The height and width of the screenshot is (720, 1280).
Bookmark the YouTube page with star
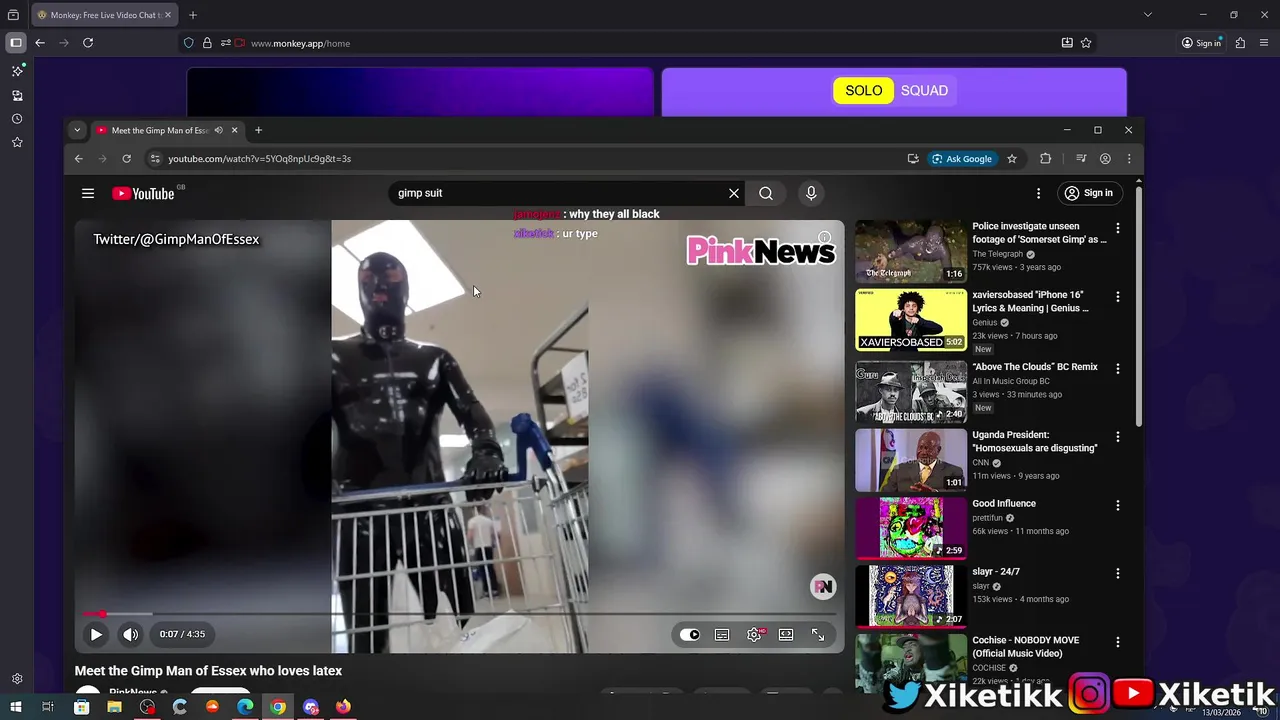(1012, 159)
